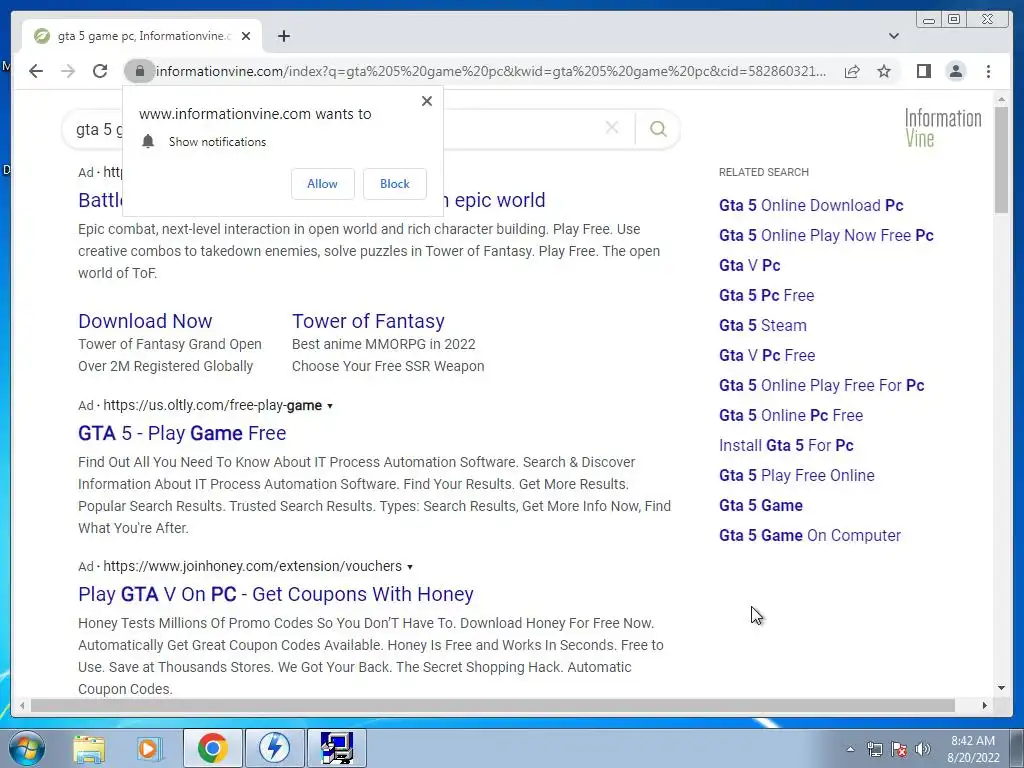Open volume speaker tray icon
Screen dimensions: 1024x768
point(922,749)
